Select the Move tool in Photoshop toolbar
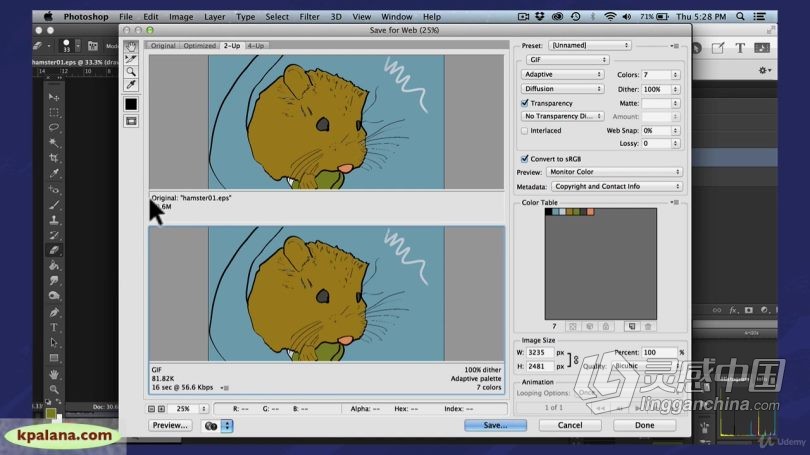The width and height of the screenshot is (810, 455). 54,97
